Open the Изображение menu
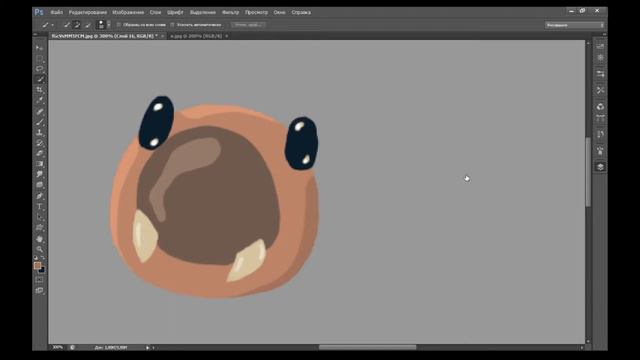The image size is (640, 360). pyautogui.click(x=128, y=12)
